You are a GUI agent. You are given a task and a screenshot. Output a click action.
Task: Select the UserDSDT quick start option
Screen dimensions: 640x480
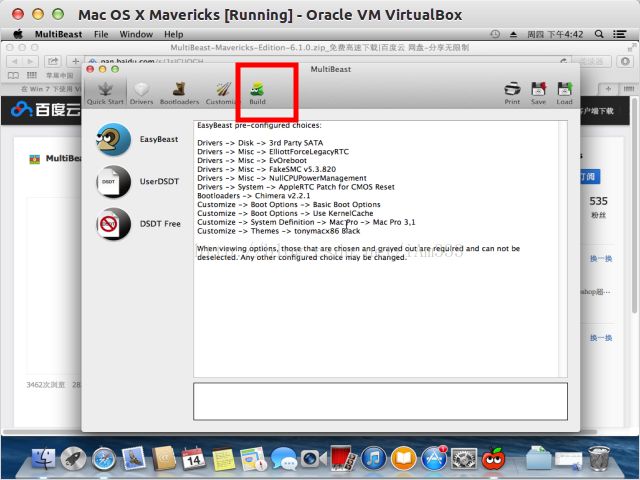(138, 182)
